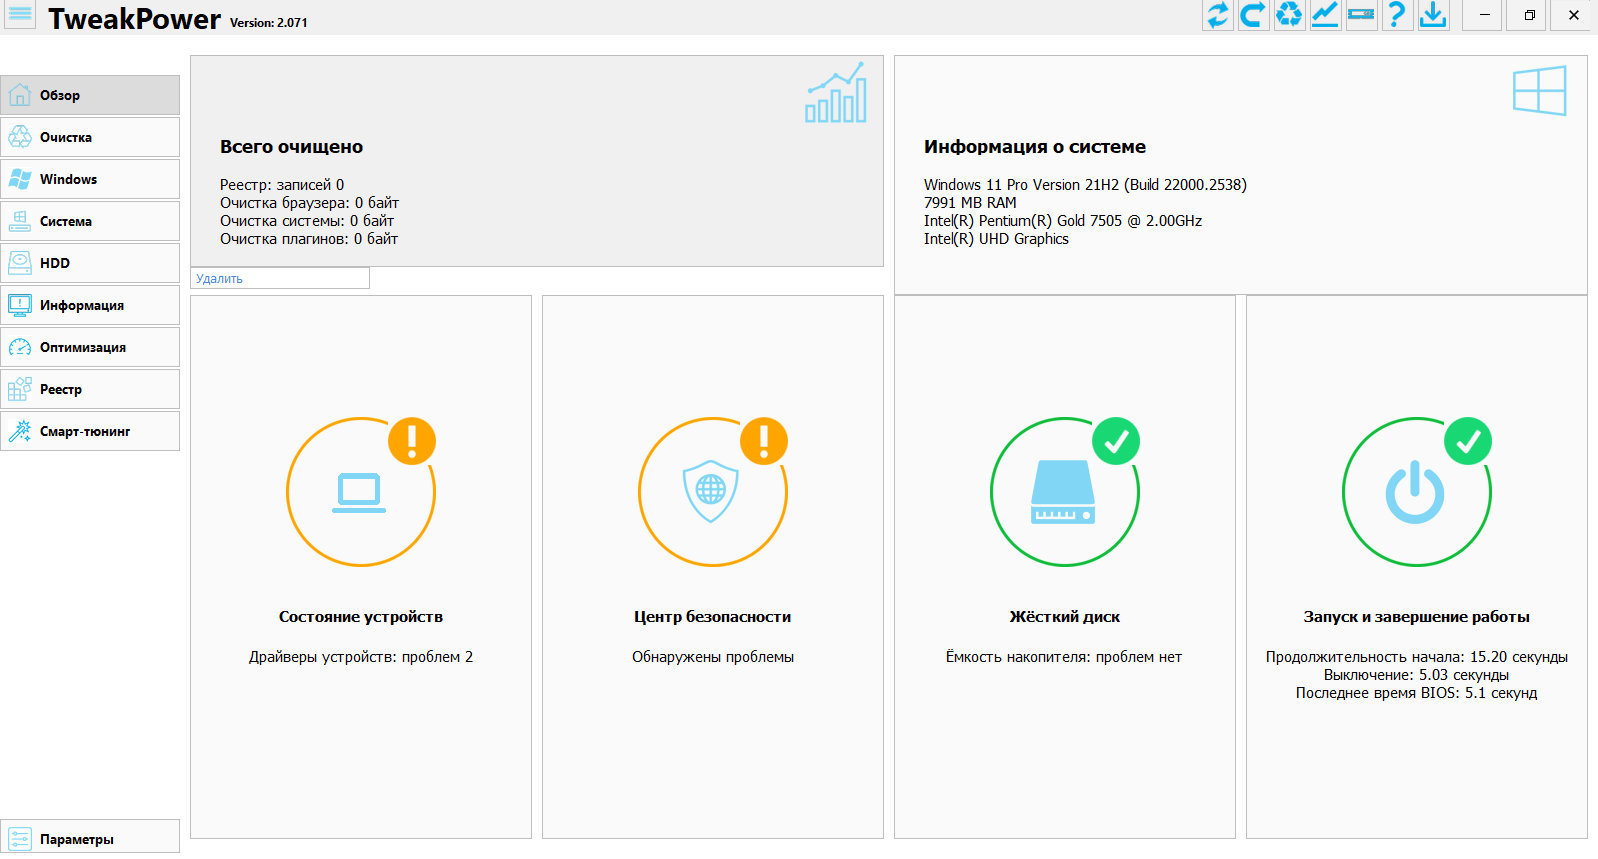
Task: Click 'Продолжительность начала: 15.20 секунды' text
Action: (x=1416, y=657)
